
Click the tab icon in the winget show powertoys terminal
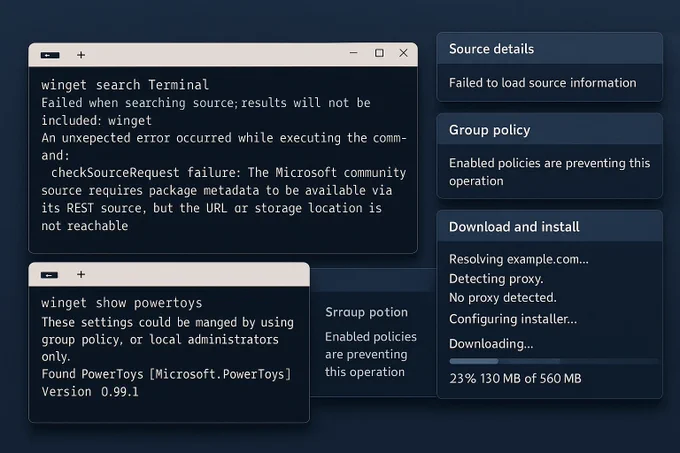point(49,275)
